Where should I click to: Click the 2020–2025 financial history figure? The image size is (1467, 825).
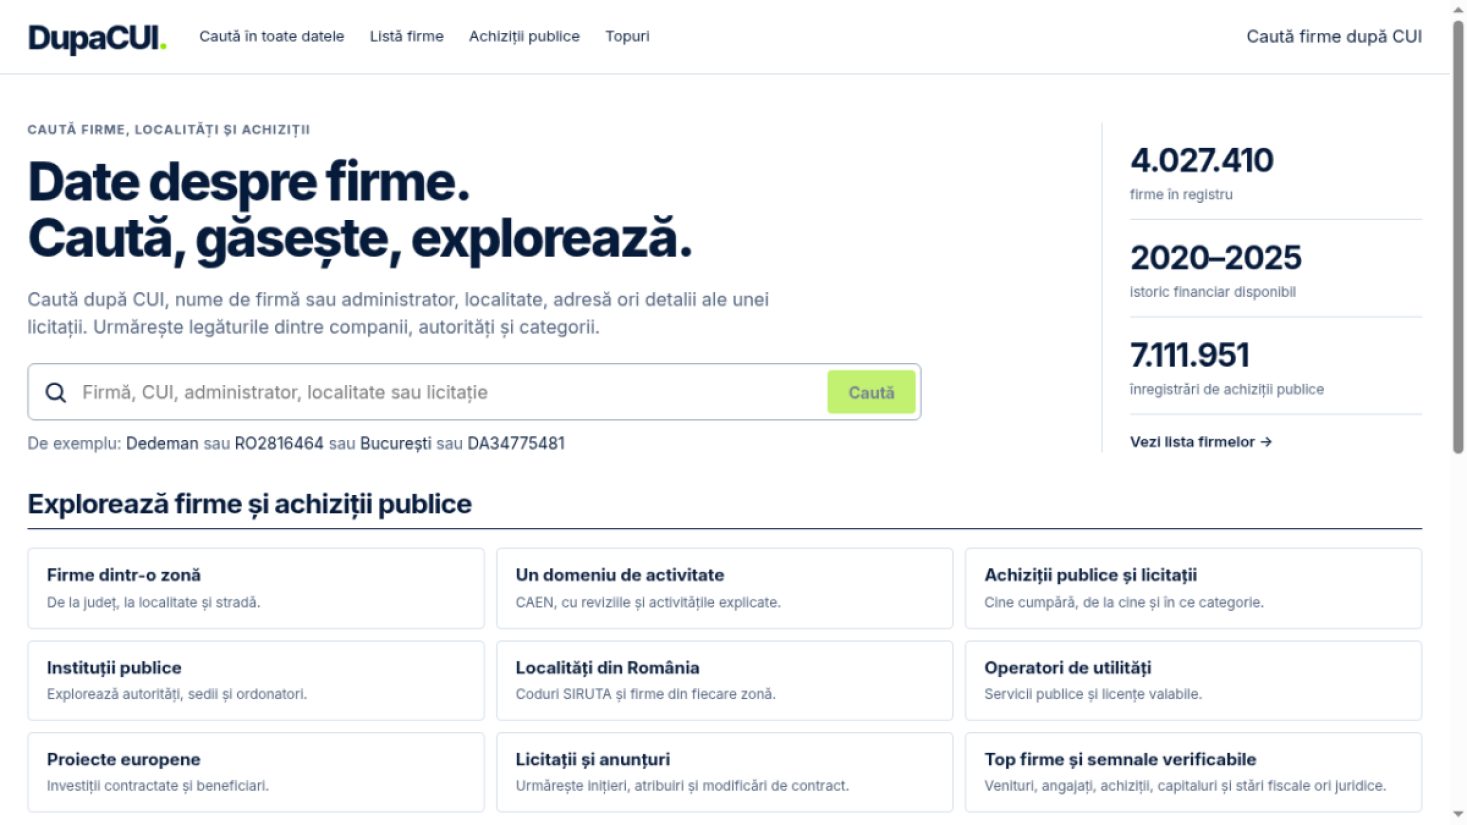(x=1216, y=258)
